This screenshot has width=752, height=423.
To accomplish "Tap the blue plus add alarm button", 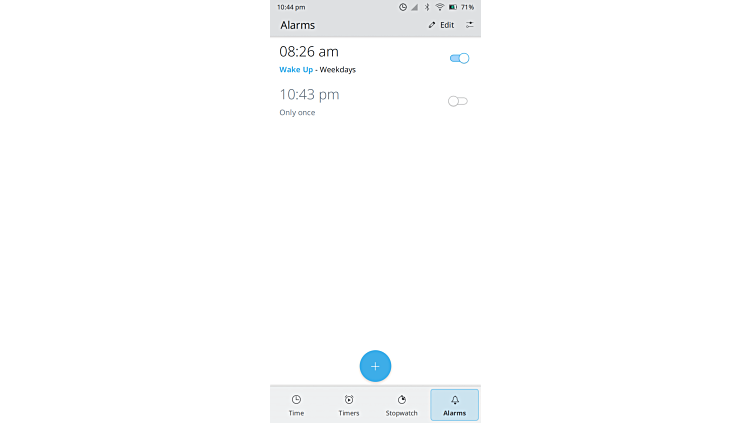I will point(375,366).
